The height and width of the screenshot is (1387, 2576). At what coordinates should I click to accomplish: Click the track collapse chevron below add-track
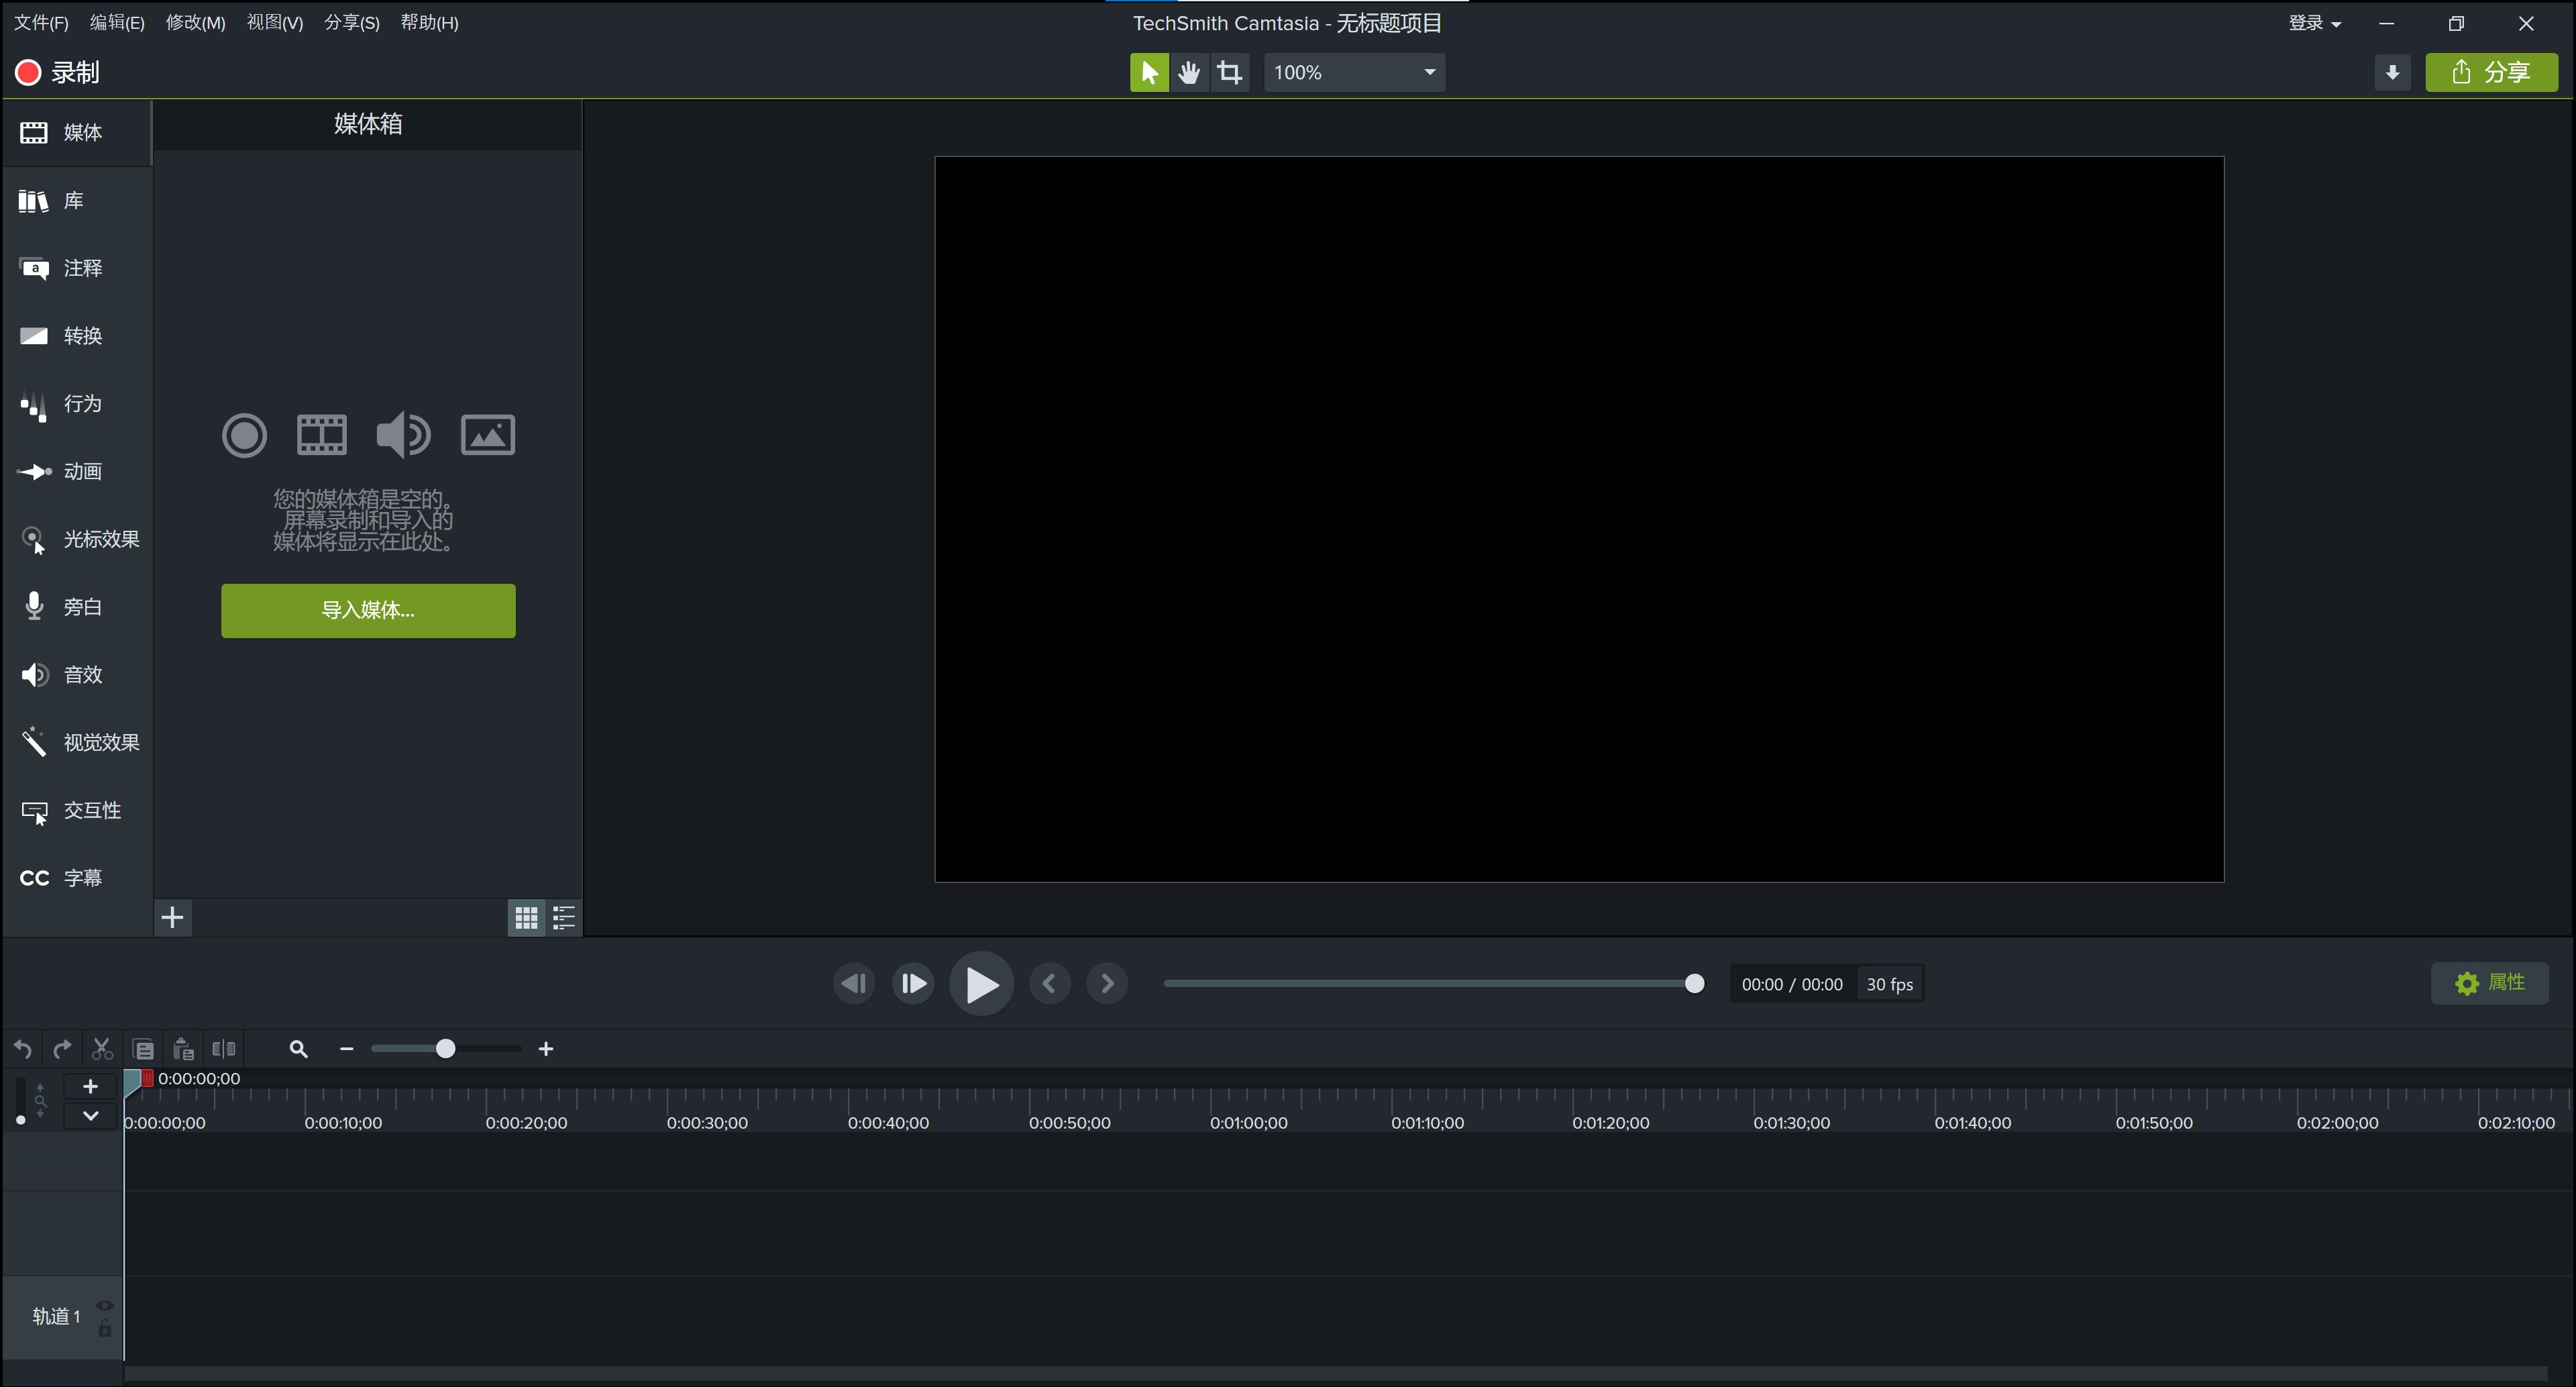tap(90, 1116)
